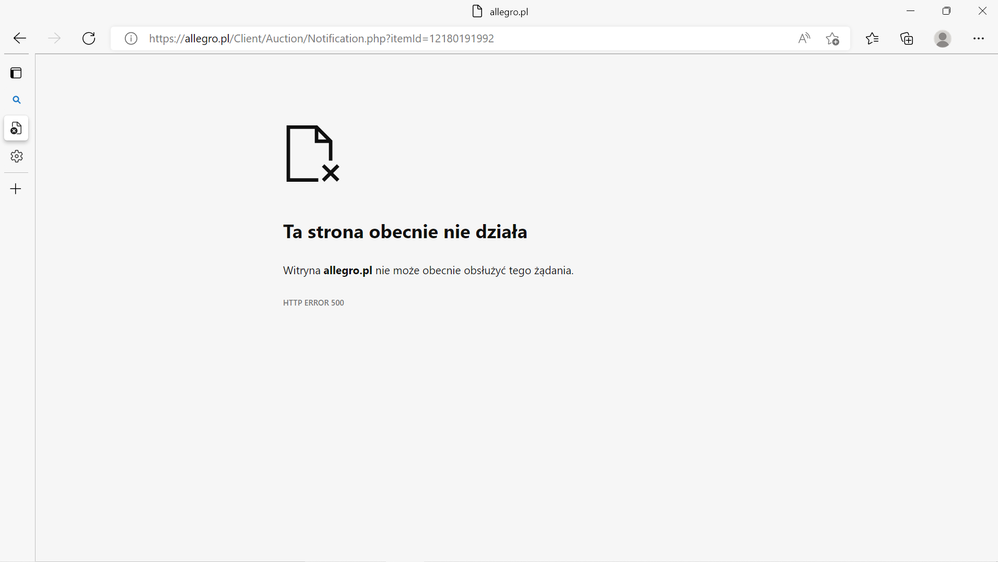Open the Collections panel
The height and width of the screenshot is (562, 998).
pos(907,39)
